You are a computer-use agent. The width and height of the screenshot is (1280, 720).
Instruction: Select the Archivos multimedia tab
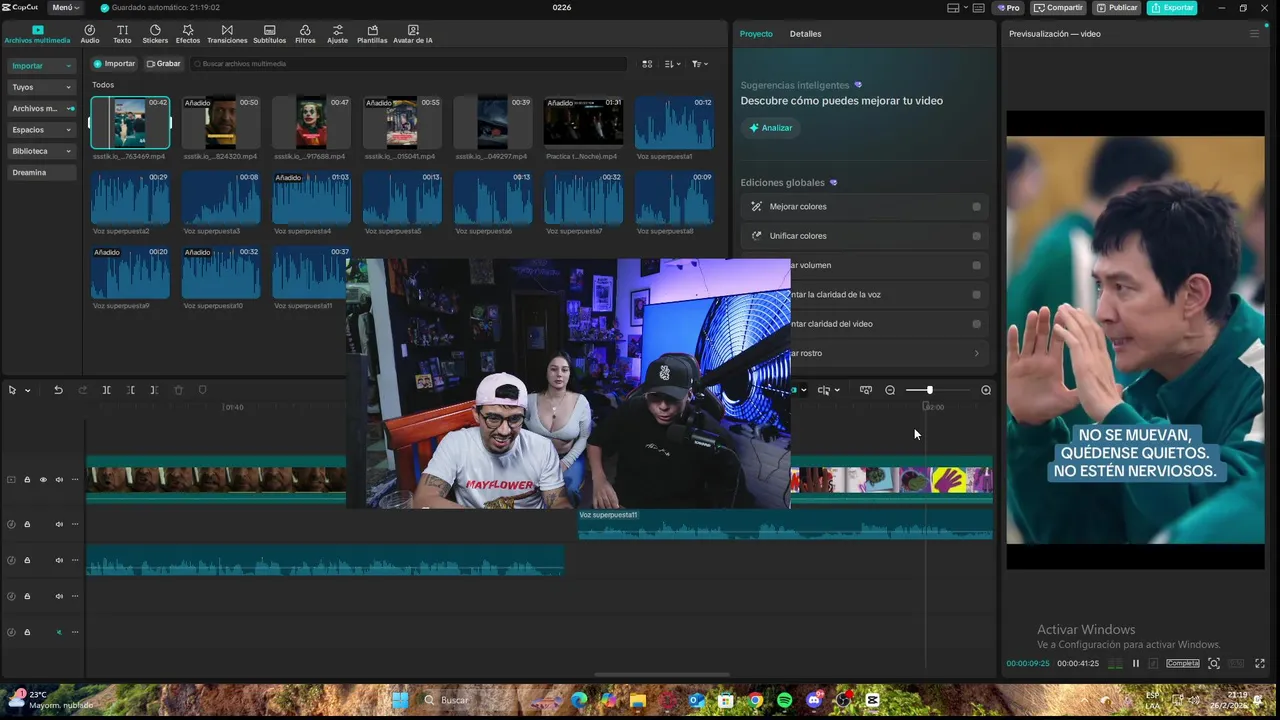tap(37, 34)
